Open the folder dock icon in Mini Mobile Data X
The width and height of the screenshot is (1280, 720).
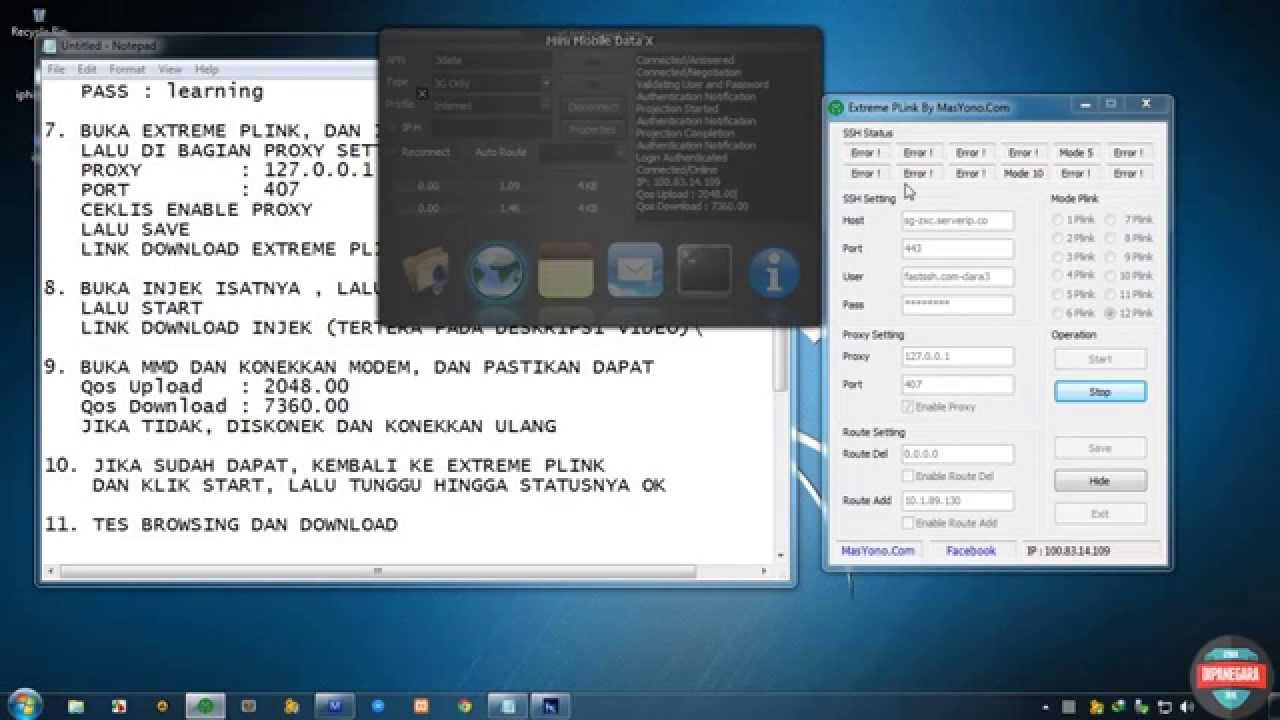click(425, 270)
